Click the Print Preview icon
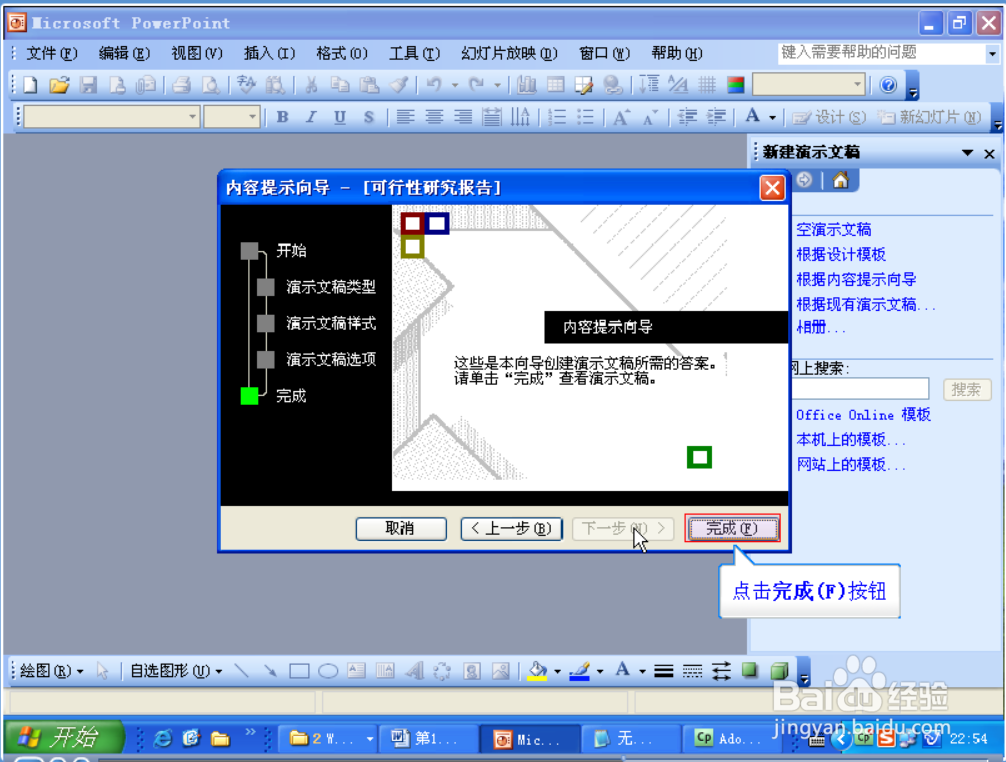 (x=210, y=85)
